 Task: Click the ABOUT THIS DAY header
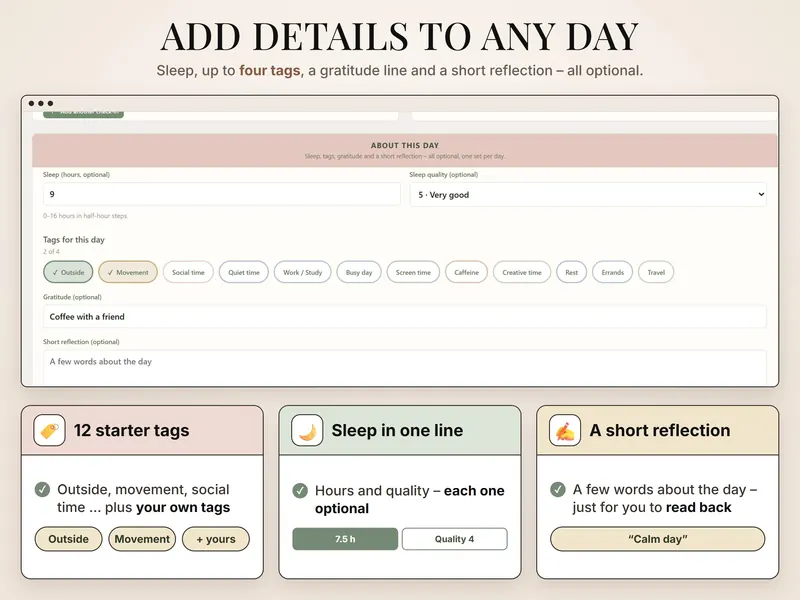point(405,145)
